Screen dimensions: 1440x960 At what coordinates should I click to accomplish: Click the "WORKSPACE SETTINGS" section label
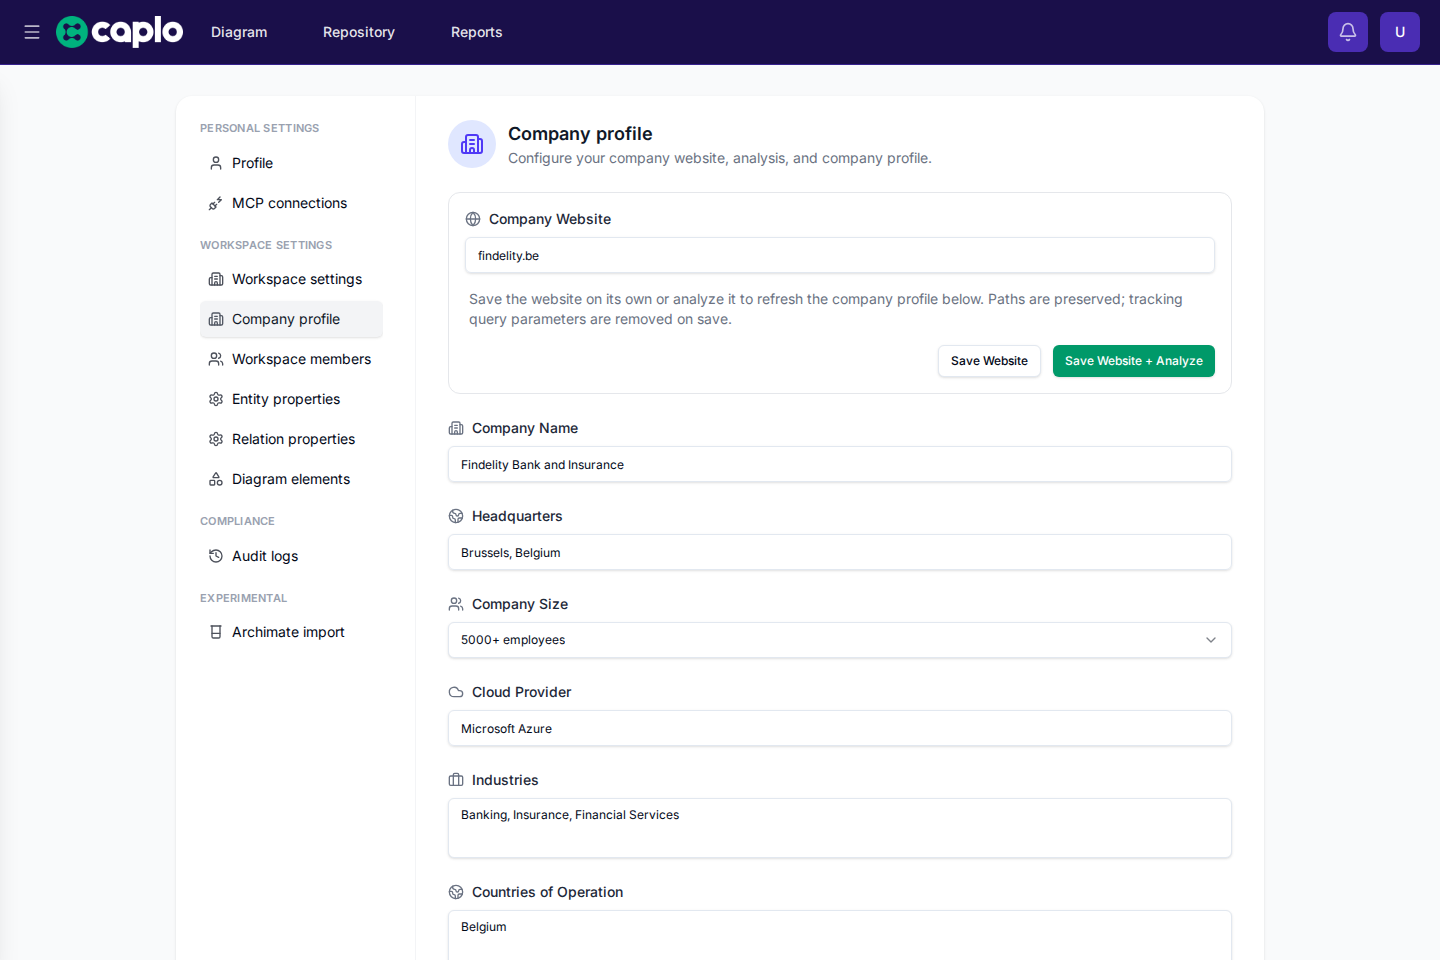coord(266,245)
